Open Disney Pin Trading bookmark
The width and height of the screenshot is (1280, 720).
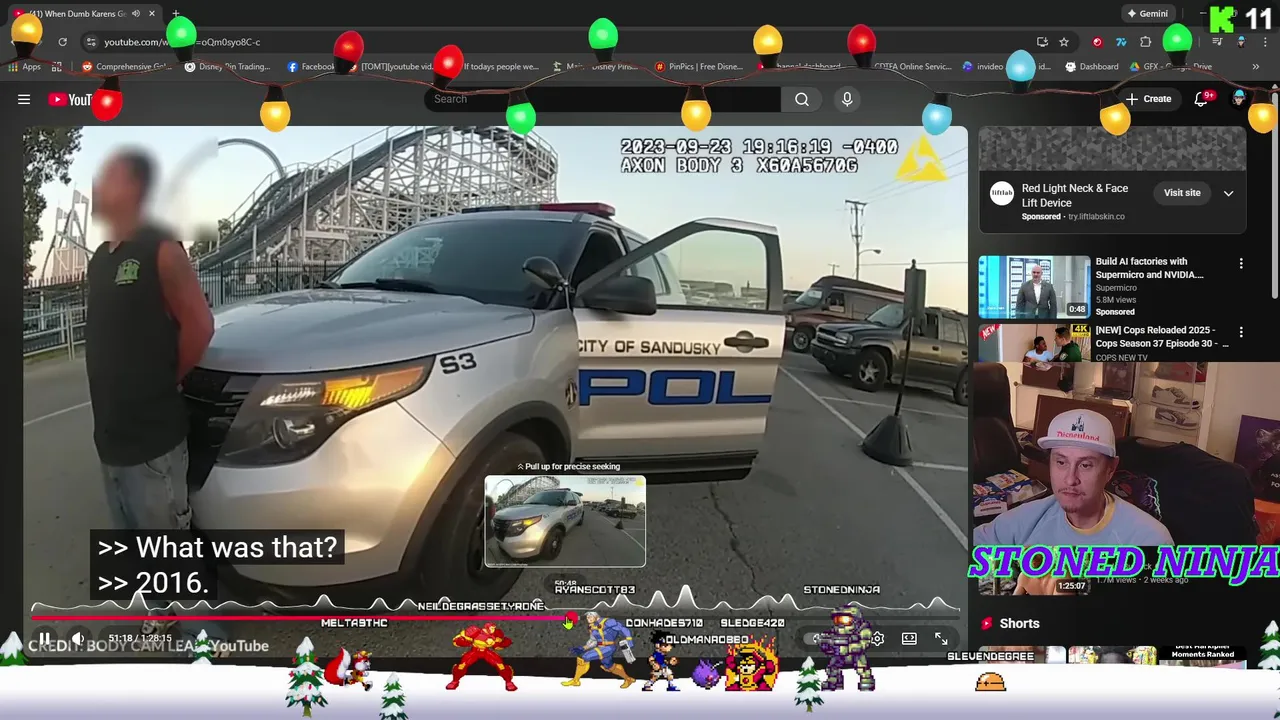228,67
